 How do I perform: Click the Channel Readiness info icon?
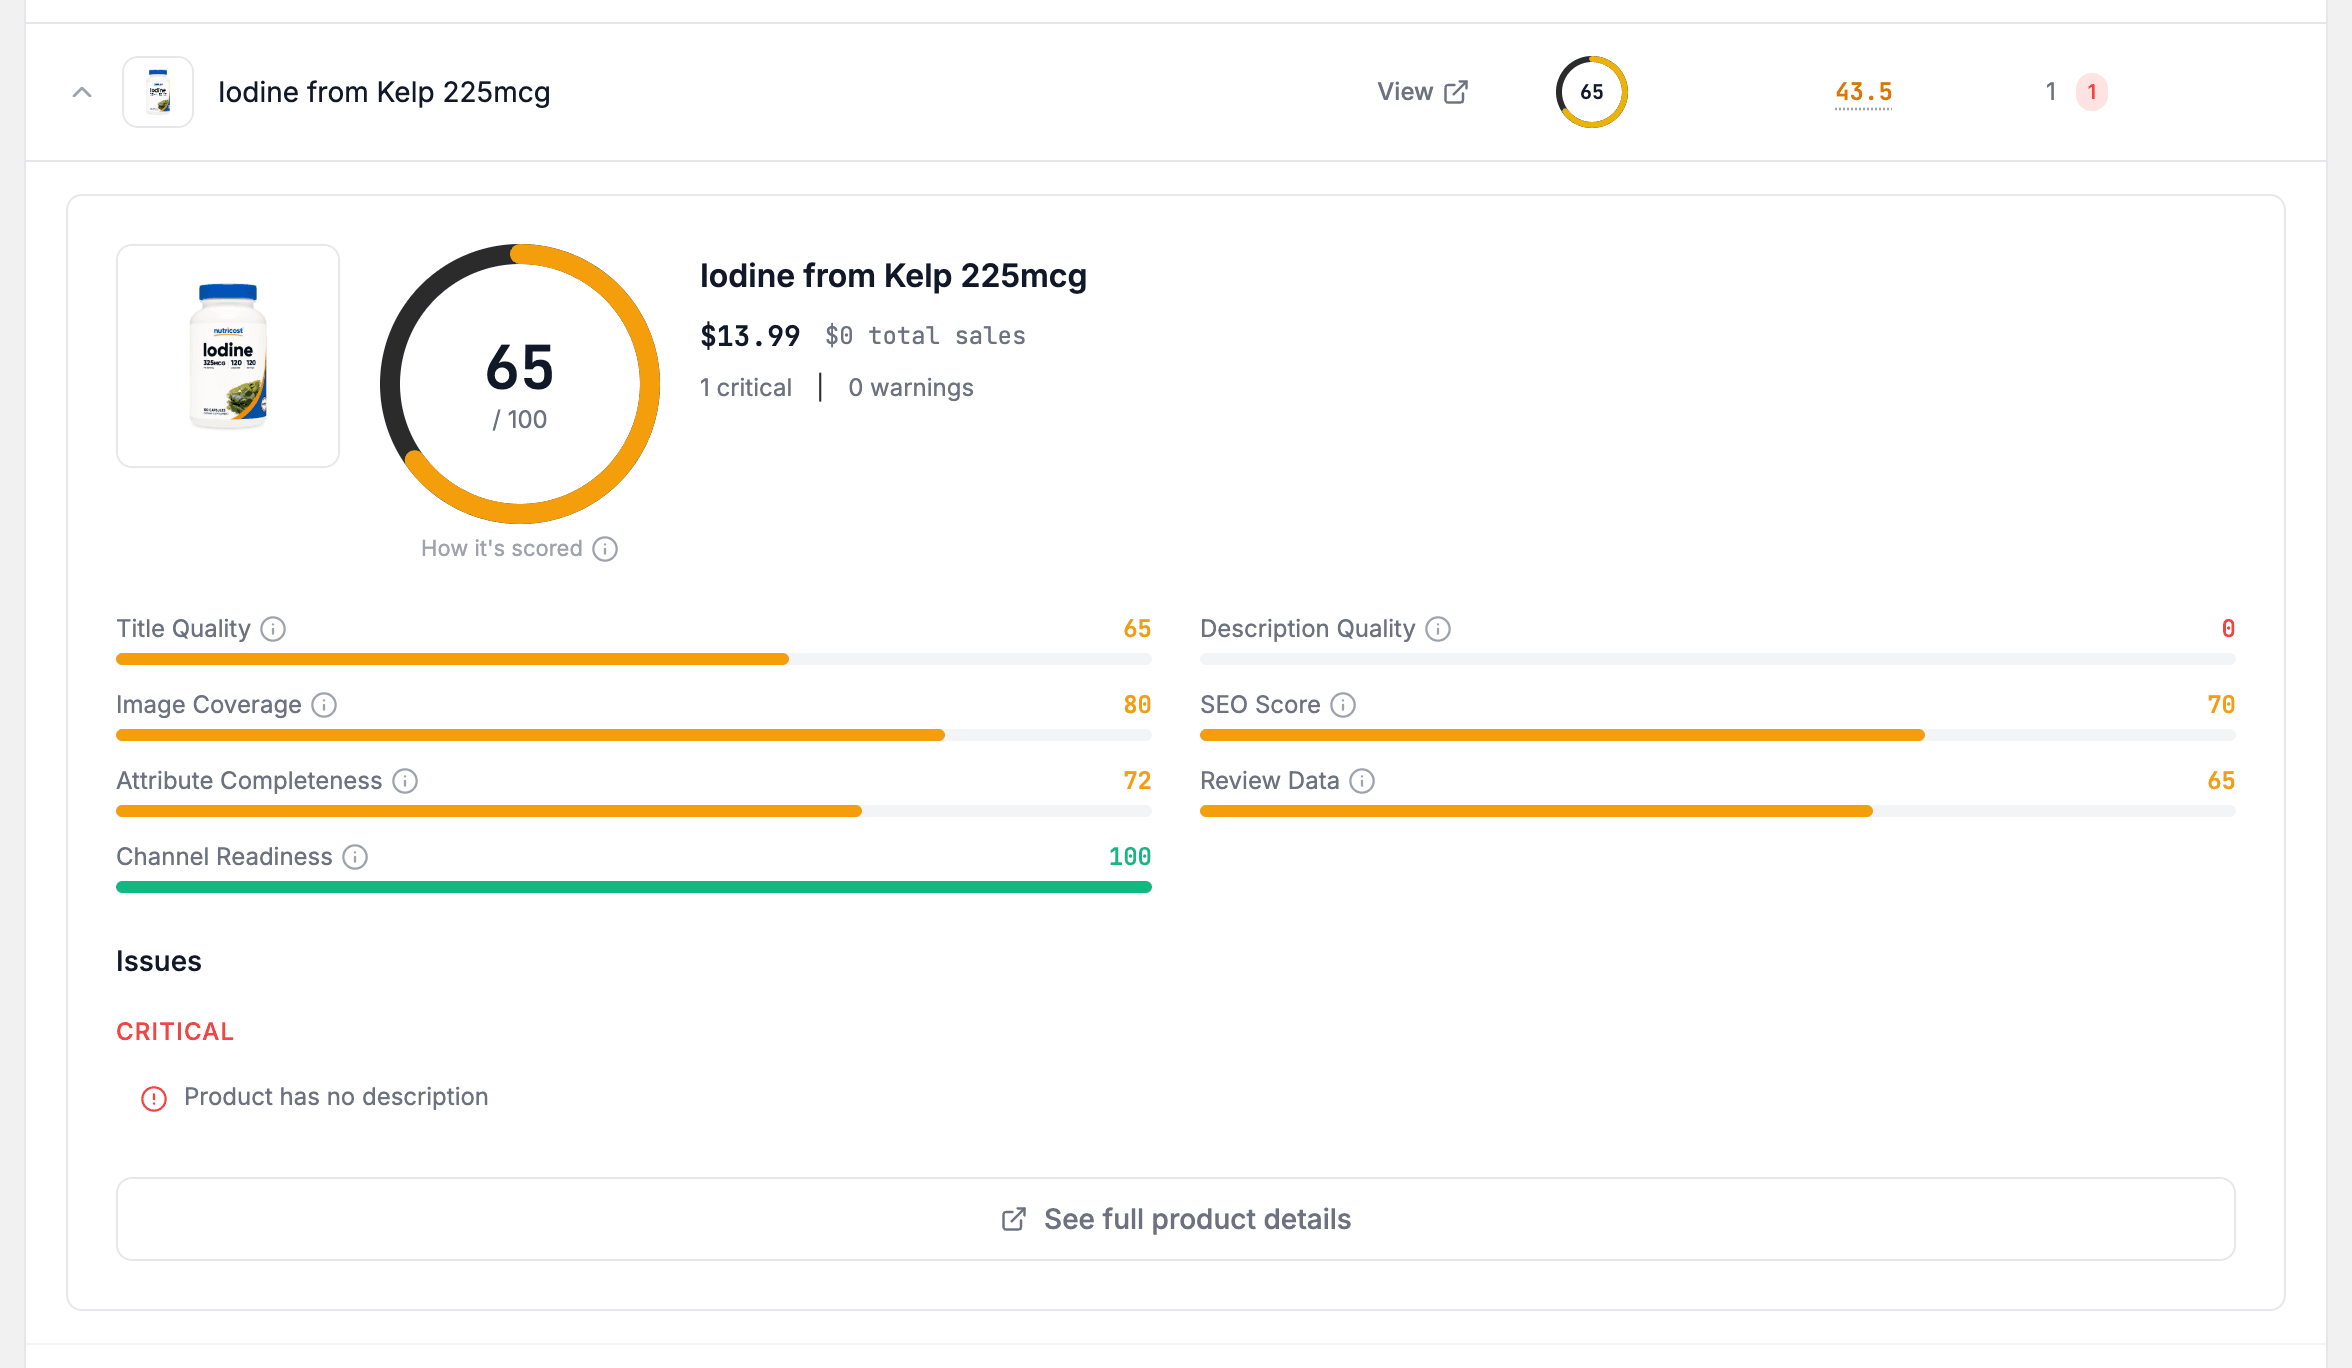(x=355, y=857)
